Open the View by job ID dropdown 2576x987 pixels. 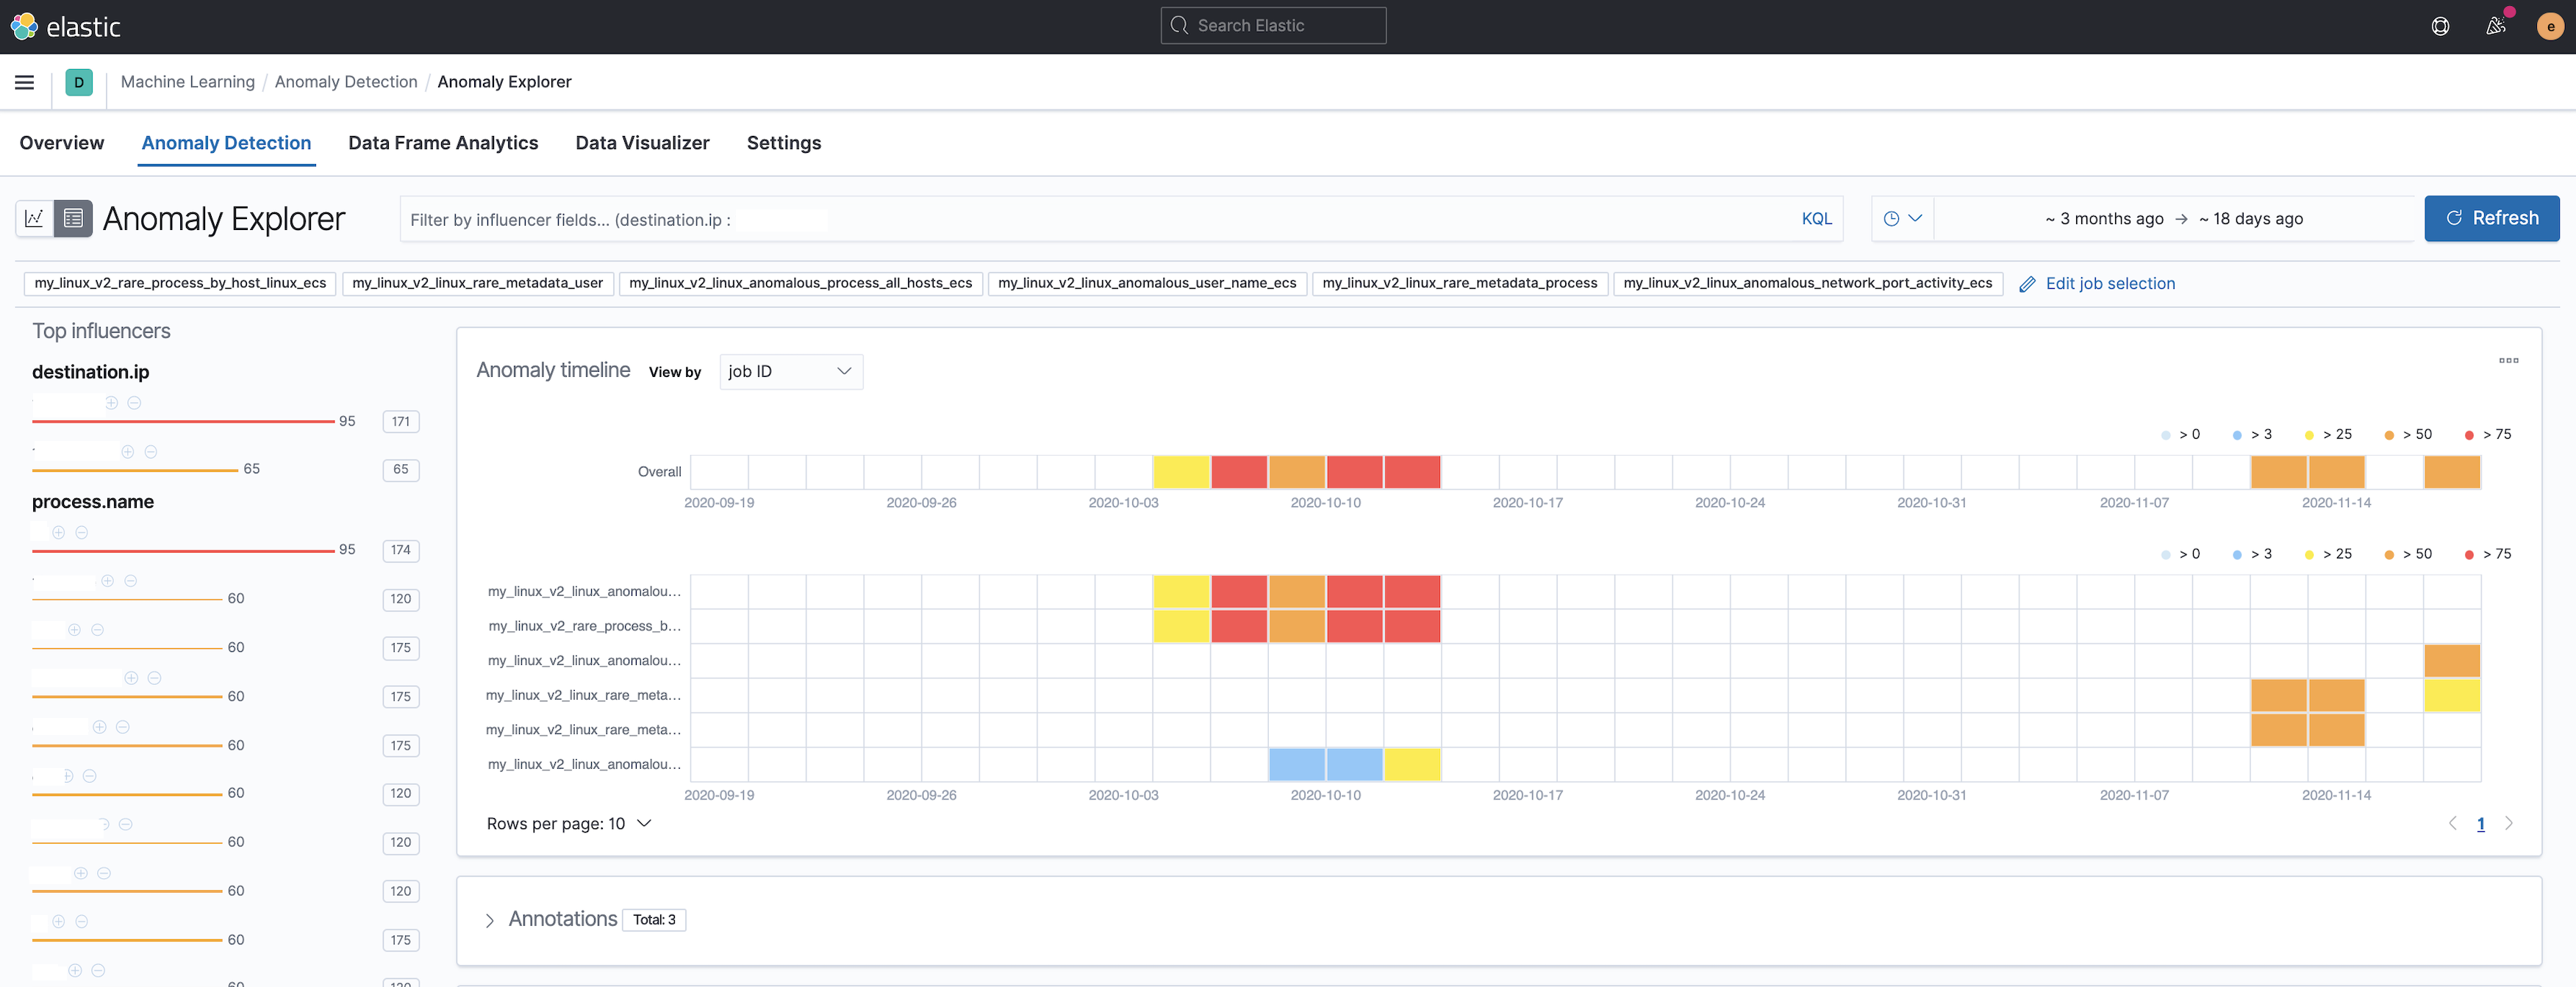(x=790, y=371)
